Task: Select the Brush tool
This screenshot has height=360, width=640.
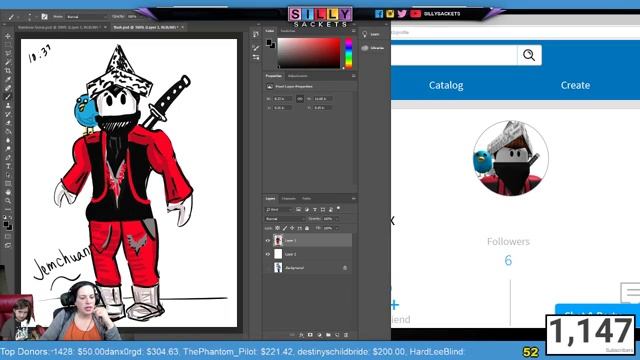Action: (8, 97)
